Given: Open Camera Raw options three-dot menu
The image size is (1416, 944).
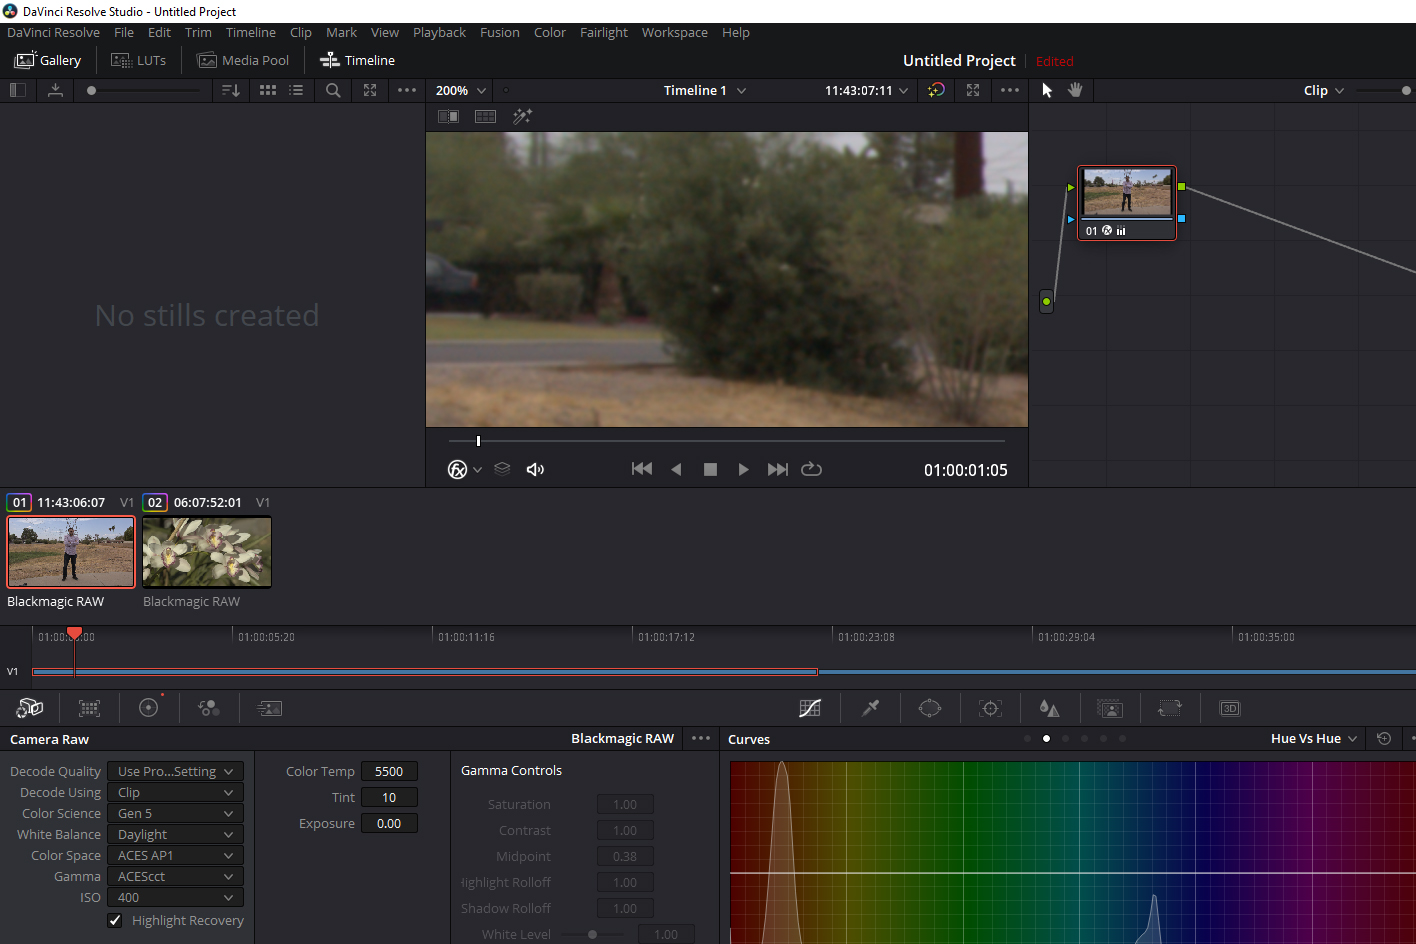Looking at the screenshot, I should click(x=701, y=739).
